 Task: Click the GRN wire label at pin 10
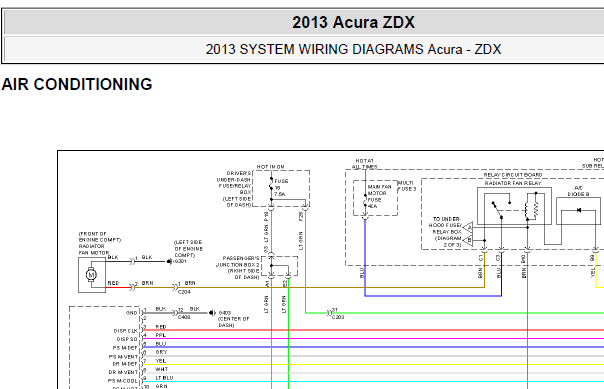point(161,386)
